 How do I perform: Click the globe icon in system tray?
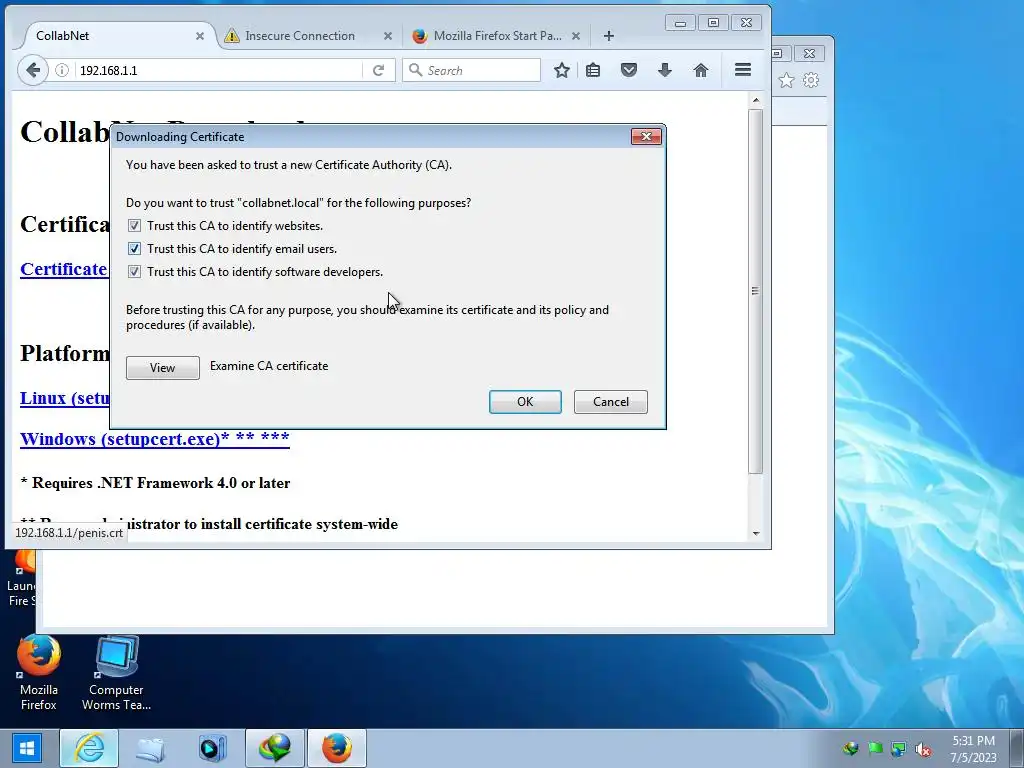pos(850,748)
